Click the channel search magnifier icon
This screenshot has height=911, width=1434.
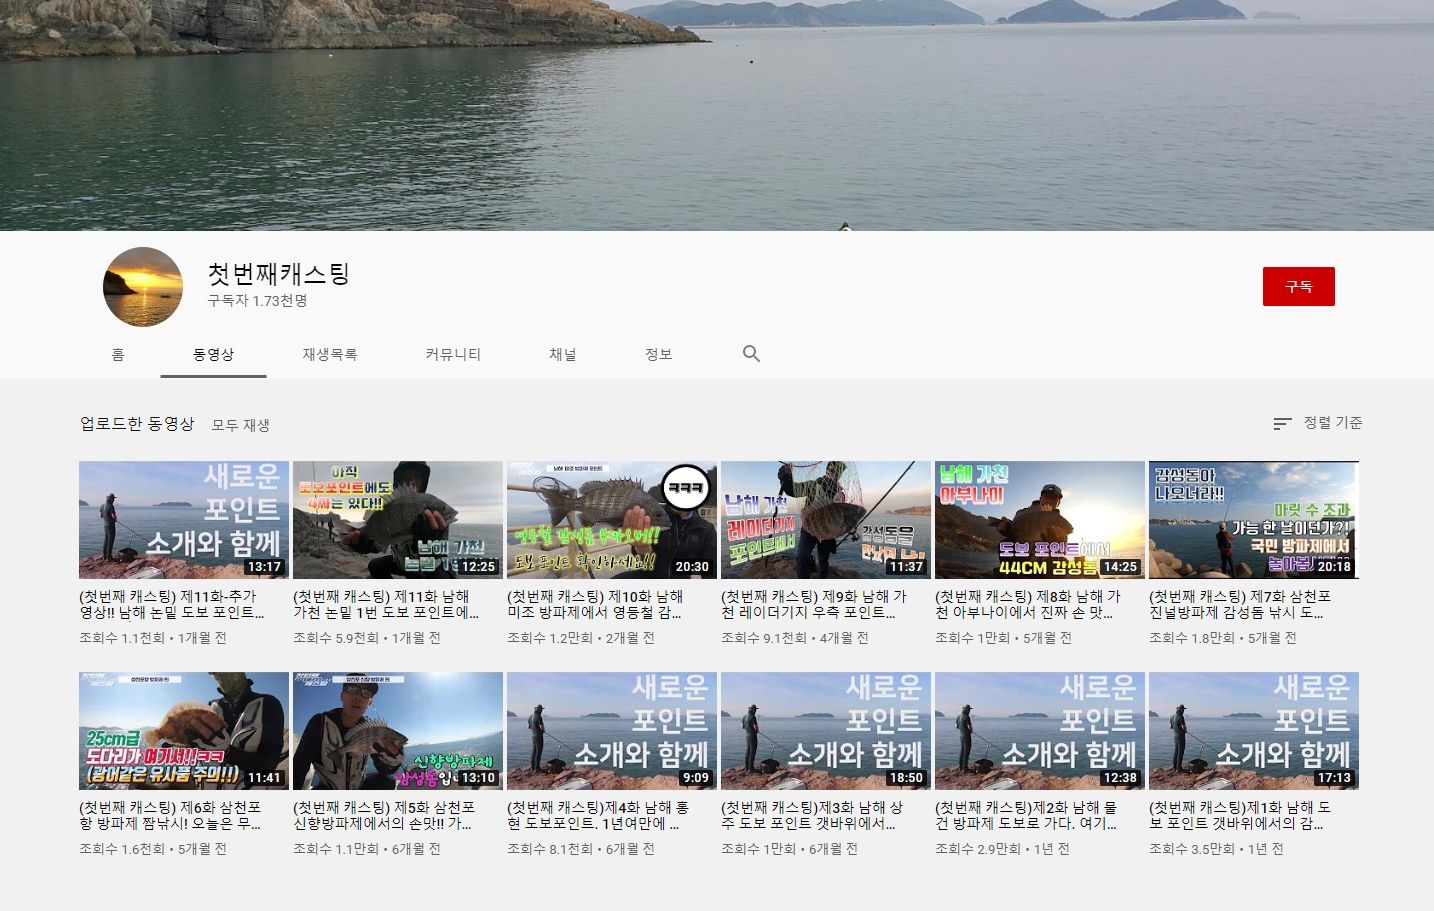coord(751,354)
